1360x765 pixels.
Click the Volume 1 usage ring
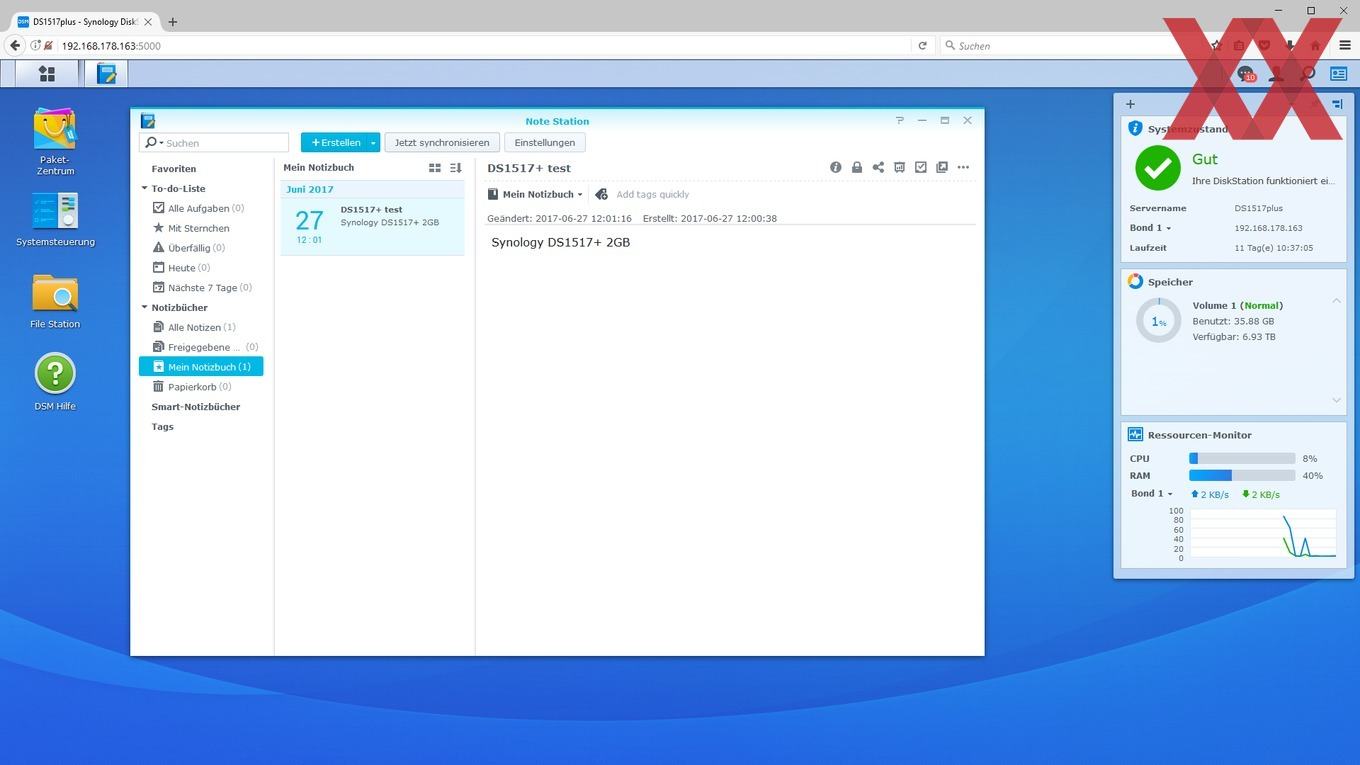pos(1159,321)
